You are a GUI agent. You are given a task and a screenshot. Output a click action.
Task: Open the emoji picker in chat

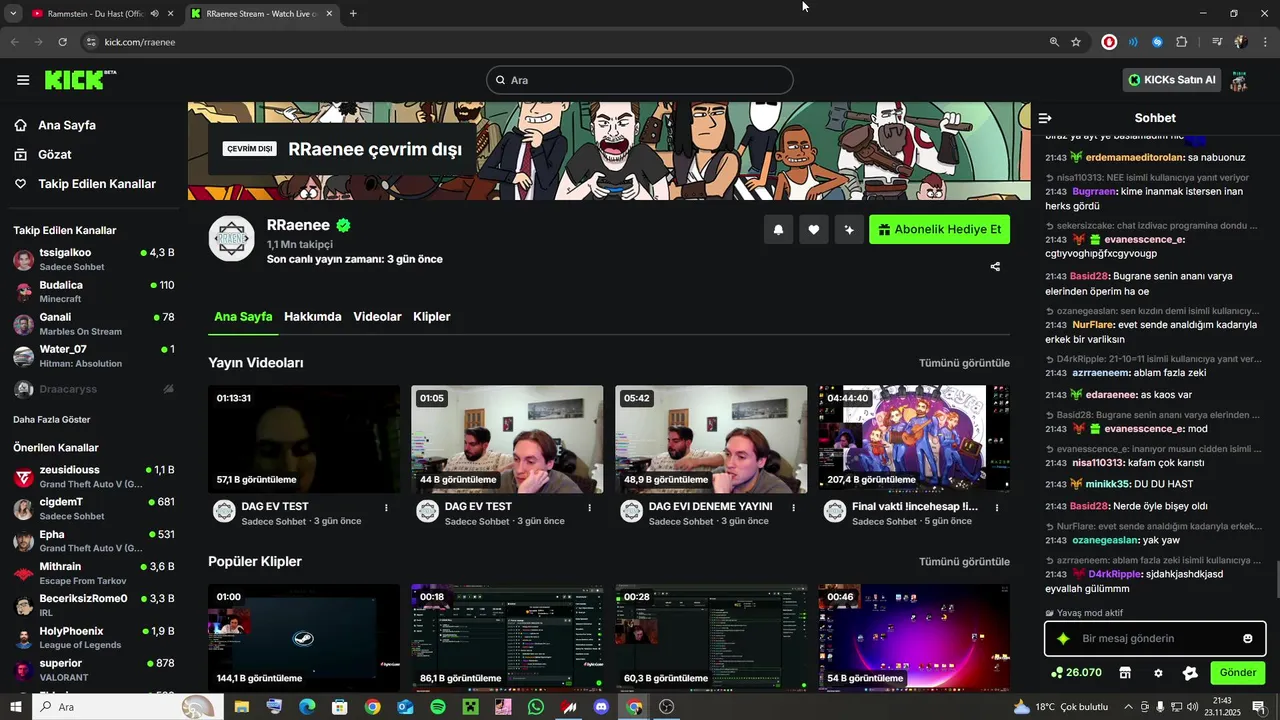(x=1247, y=638)
